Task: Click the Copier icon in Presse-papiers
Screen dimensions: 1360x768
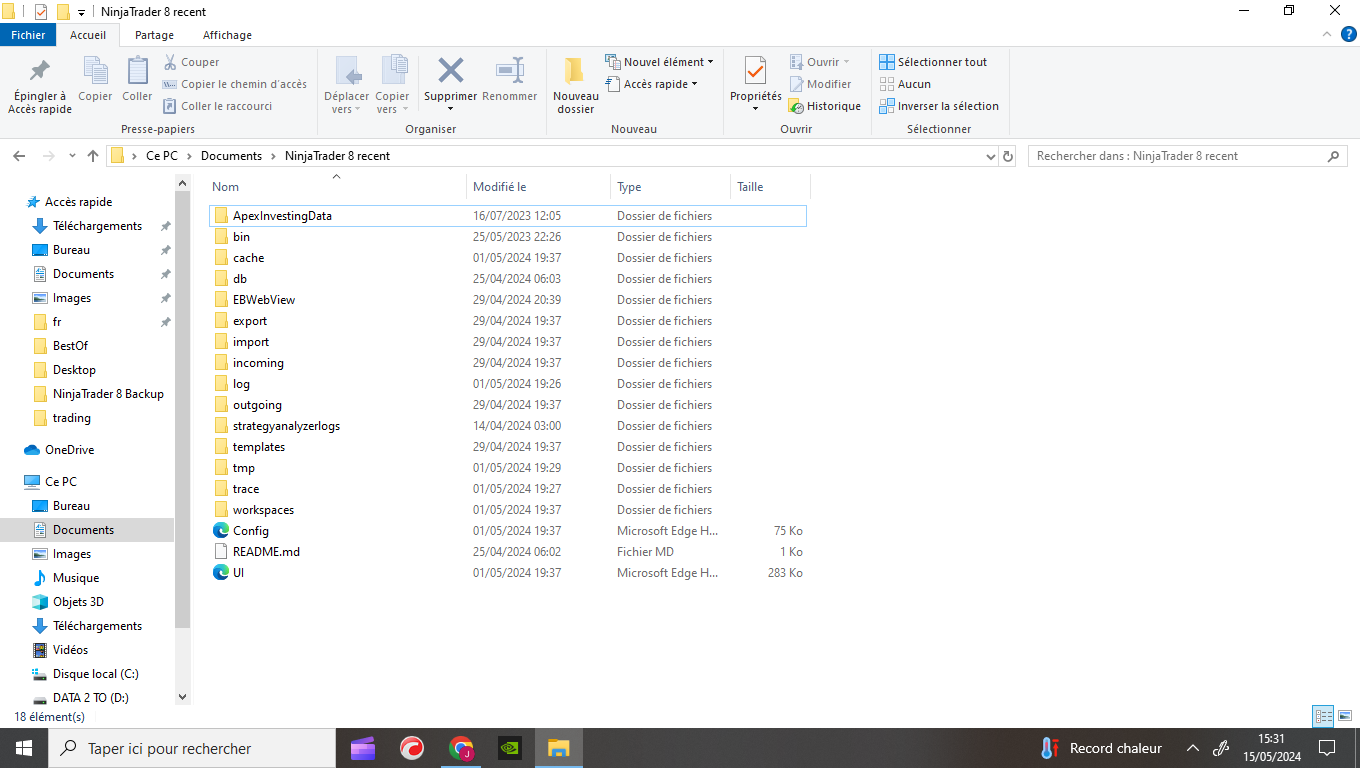Action: click(x=95, y=71)
